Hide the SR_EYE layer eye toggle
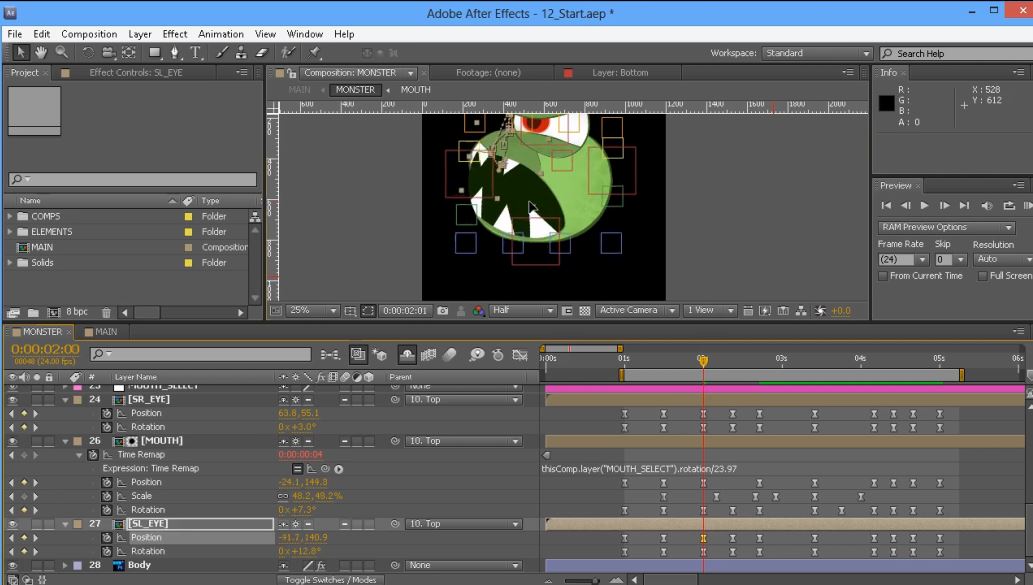1033x585 pixels. coord(13,400)
